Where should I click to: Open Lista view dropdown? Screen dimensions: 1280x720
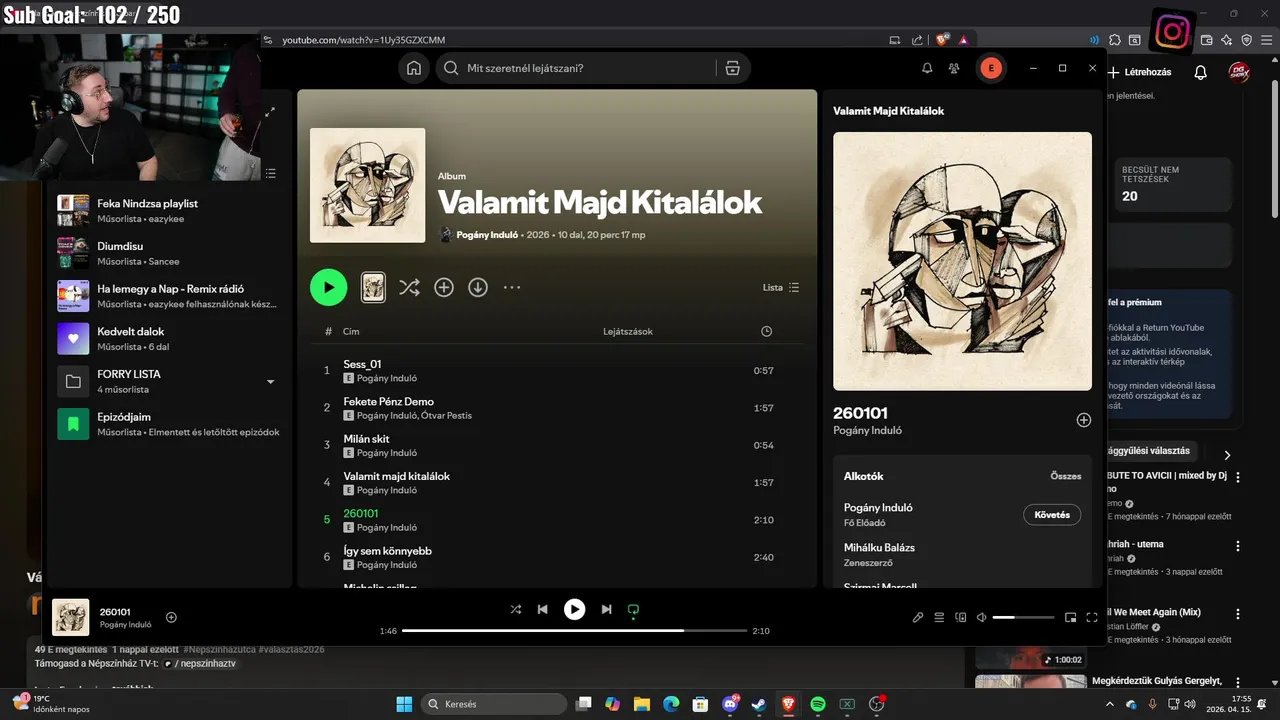point(781,287)
